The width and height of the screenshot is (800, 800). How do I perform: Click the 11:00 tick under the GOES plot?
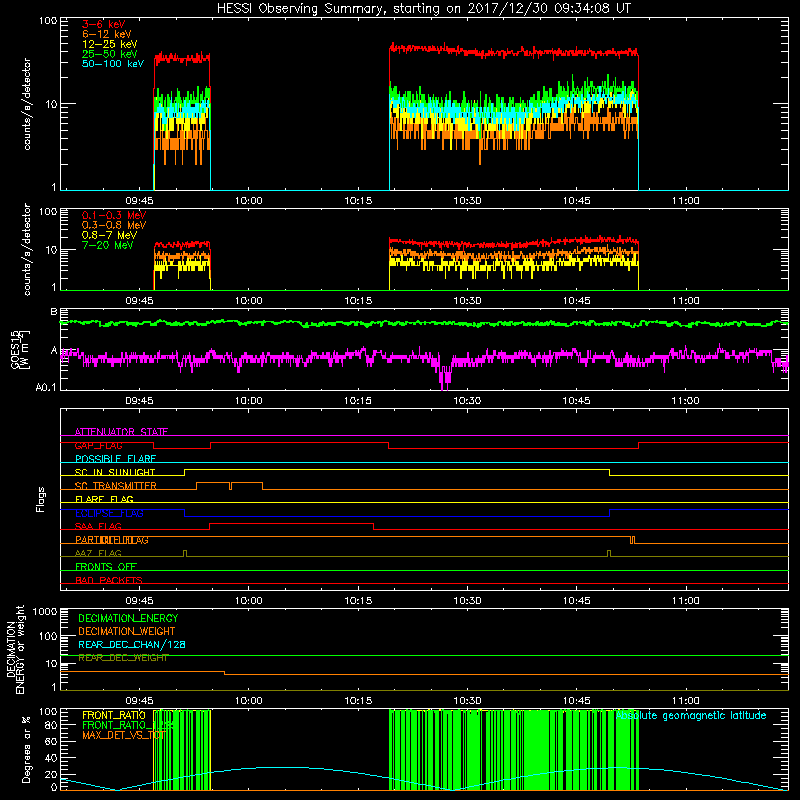[686, 401]
